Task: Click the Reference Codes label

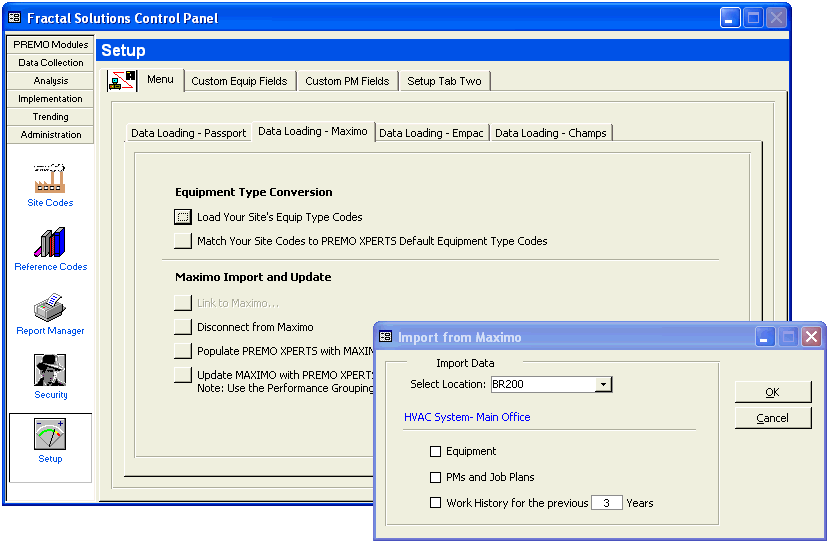Action: [51, 267]
